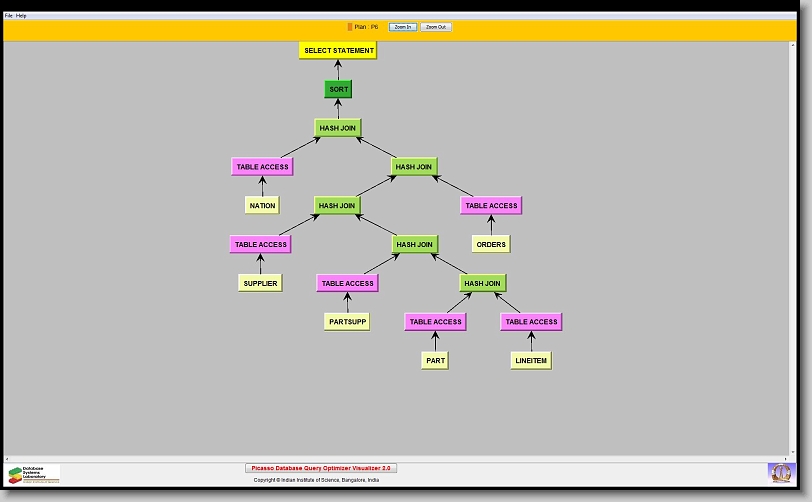The image size is (812, 502).
Task: Click the Database Systems Laboratory logo
Action: click(x=33, y=474)
